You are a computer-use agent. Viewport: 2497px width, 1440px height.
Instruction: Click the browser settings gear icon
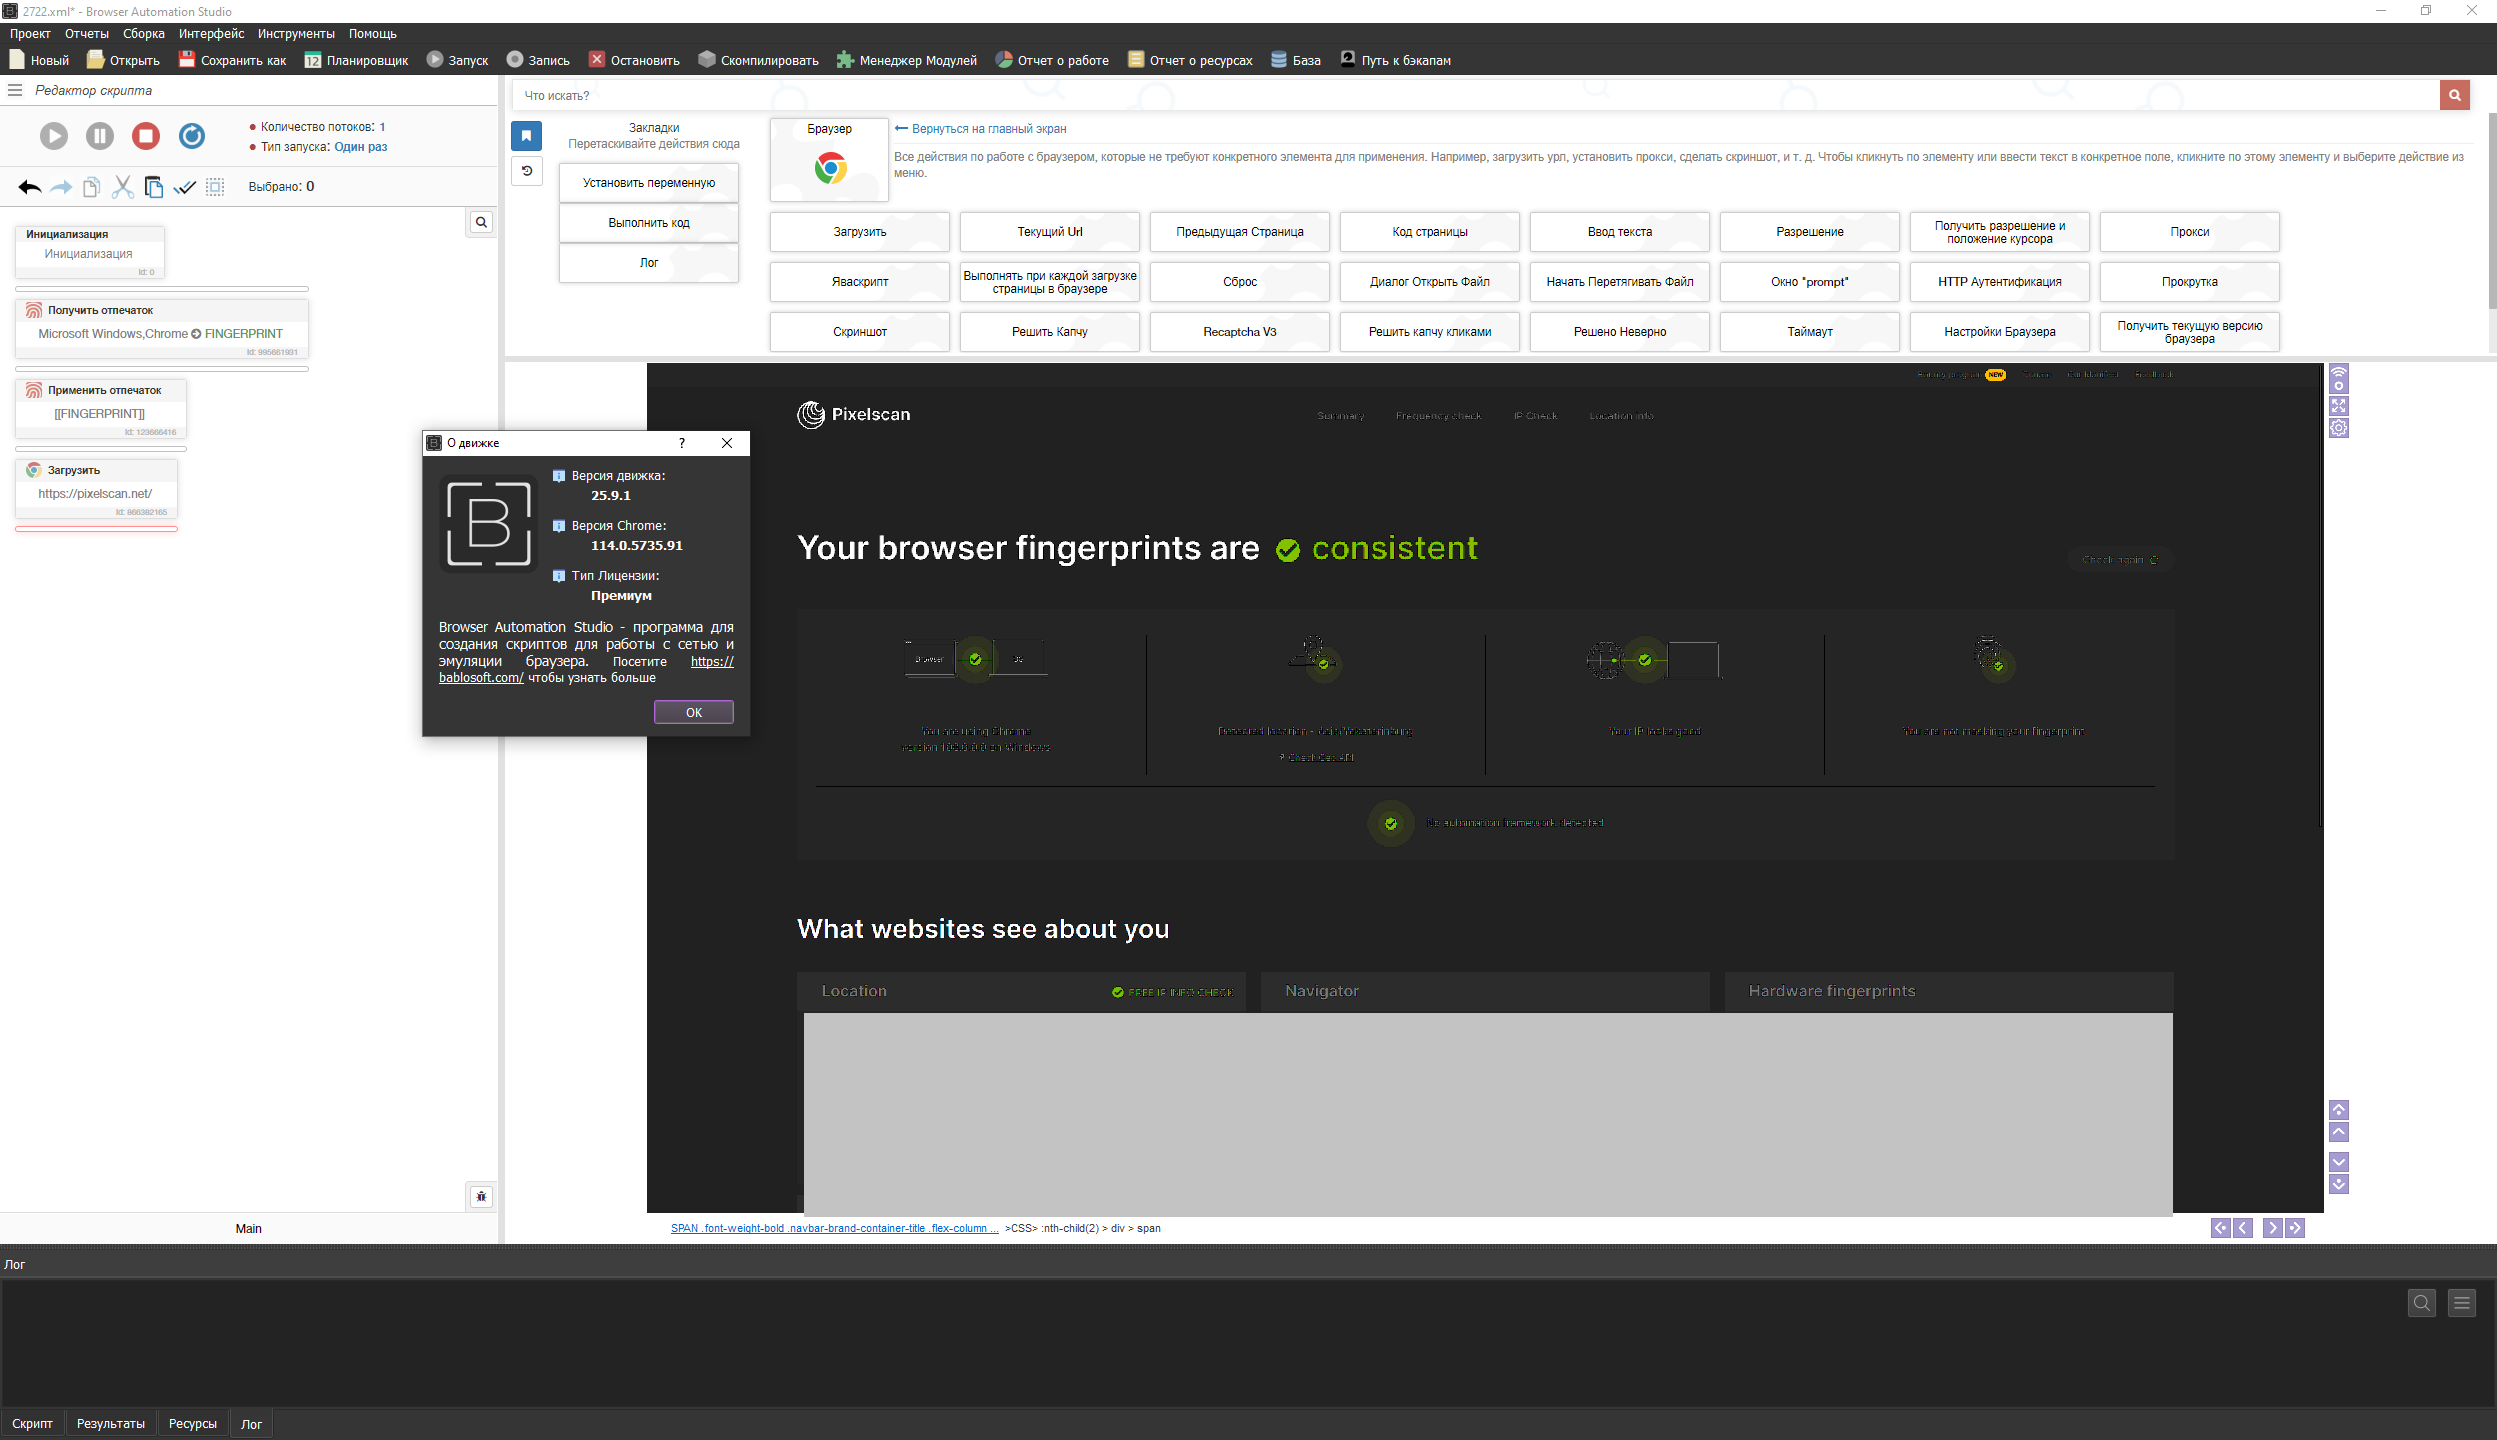pyautogui.click(x=2338, y=428)
